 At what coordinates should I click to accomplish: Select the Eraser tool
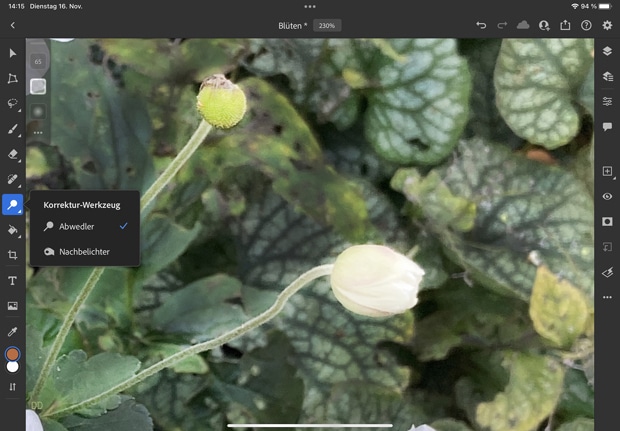click(x=13, y=155)
